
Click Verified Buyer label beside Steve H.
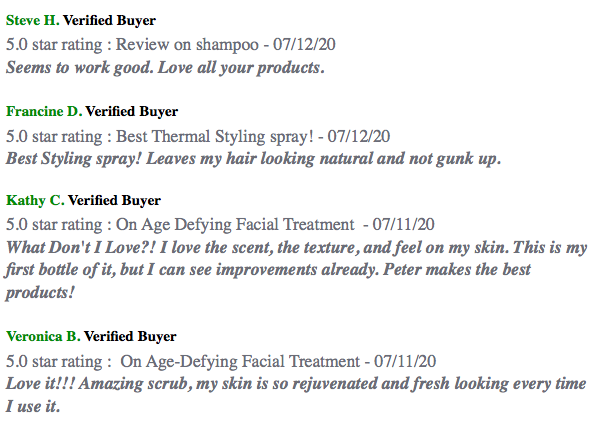pos(109,21)
